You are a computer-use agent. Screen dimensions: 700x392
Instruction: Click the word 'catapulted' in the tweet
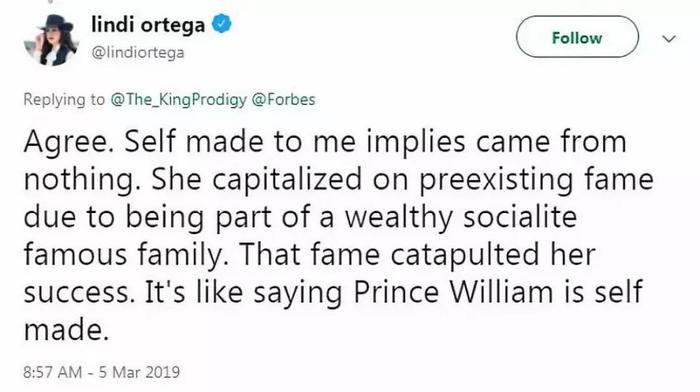465,255
